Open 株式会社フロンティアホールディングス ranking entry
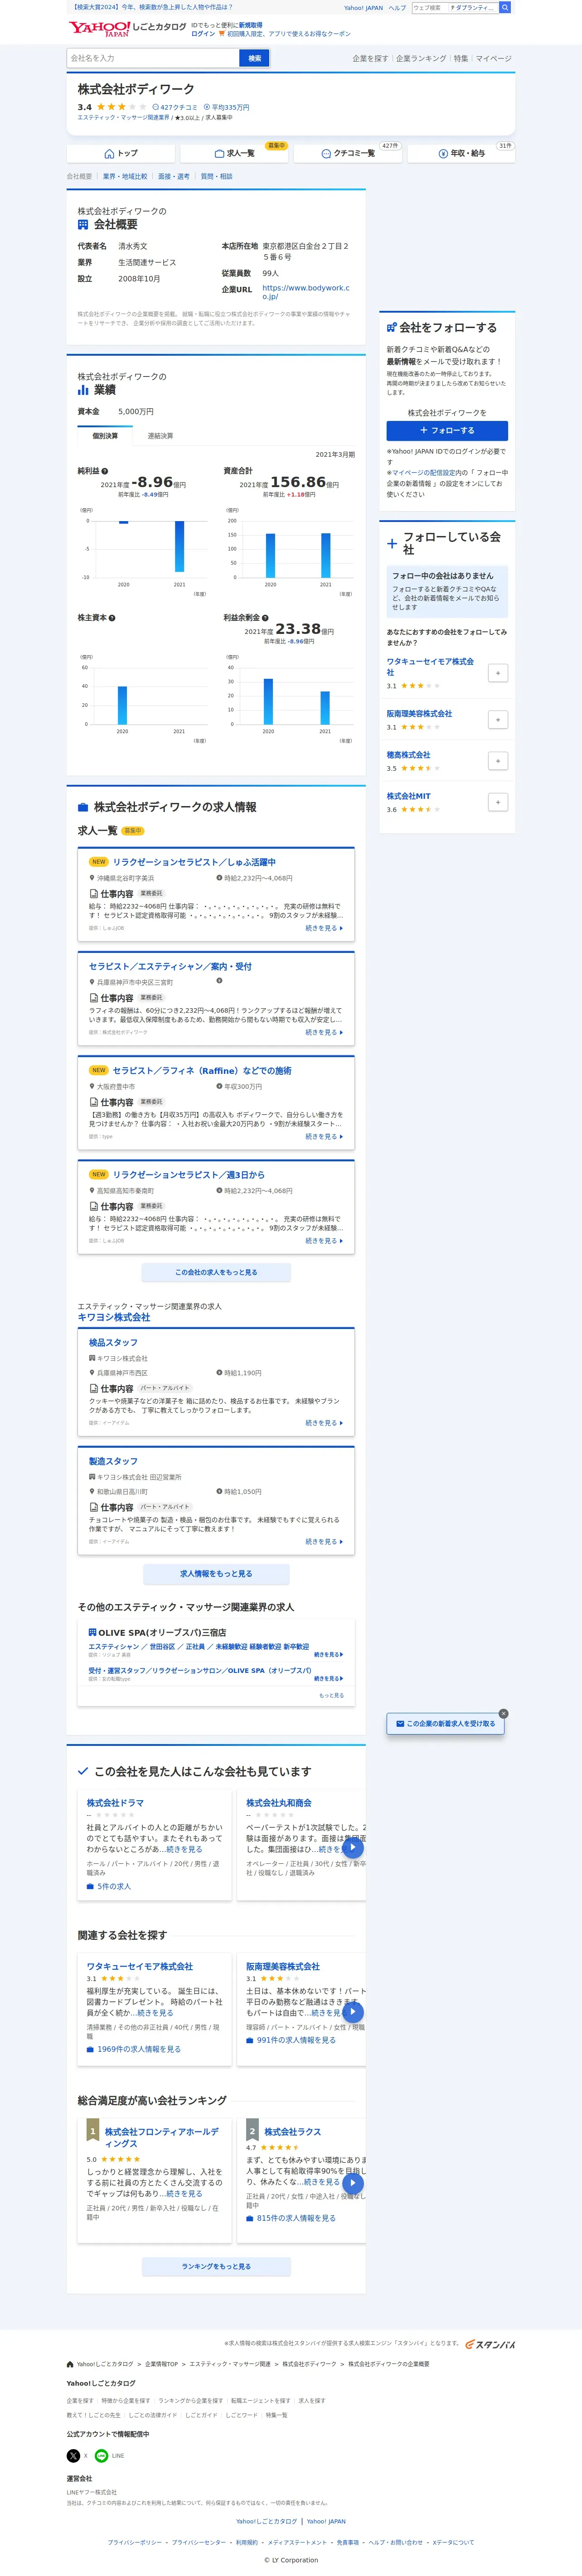This screenshot has width=582, height=2576. click(x=162, y=2137)
